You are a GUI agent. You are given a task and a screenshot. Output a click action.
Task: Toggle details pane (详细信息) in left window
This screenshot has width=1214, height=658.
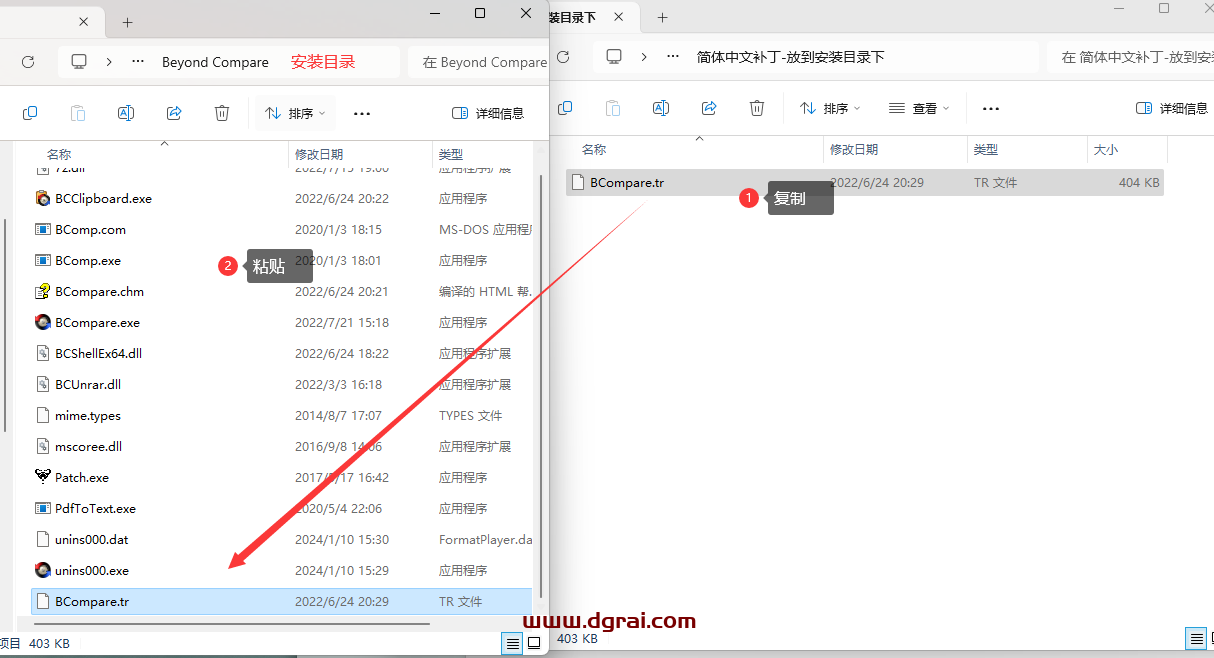click(488, 113)
